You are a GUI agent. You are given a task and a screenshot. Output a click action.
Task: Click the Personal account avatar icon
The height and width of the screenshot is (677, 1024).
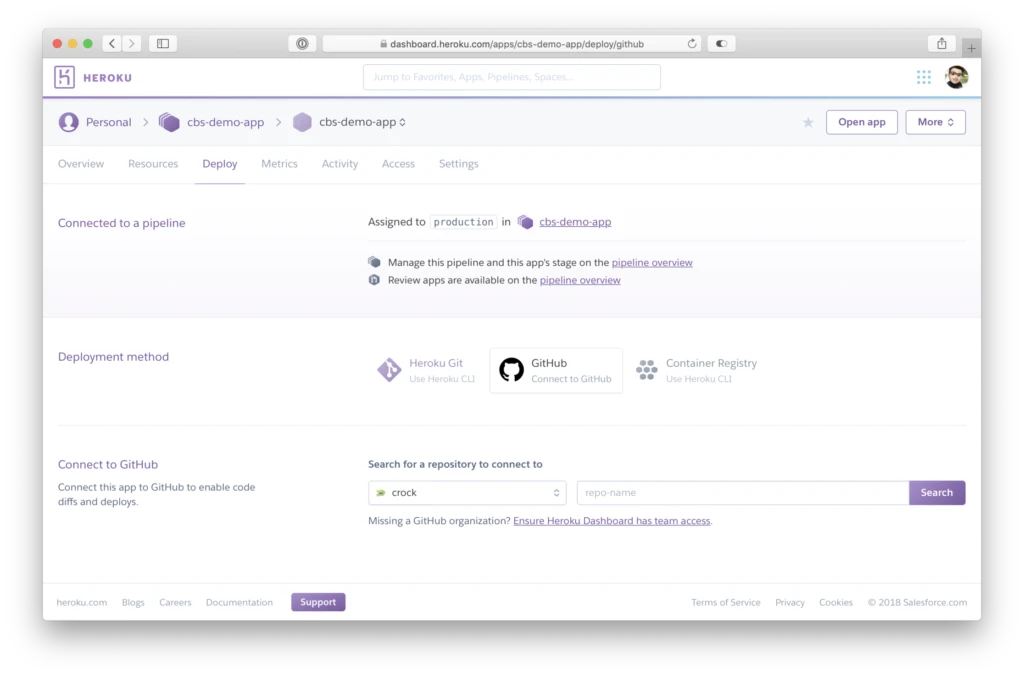[68, 122]
